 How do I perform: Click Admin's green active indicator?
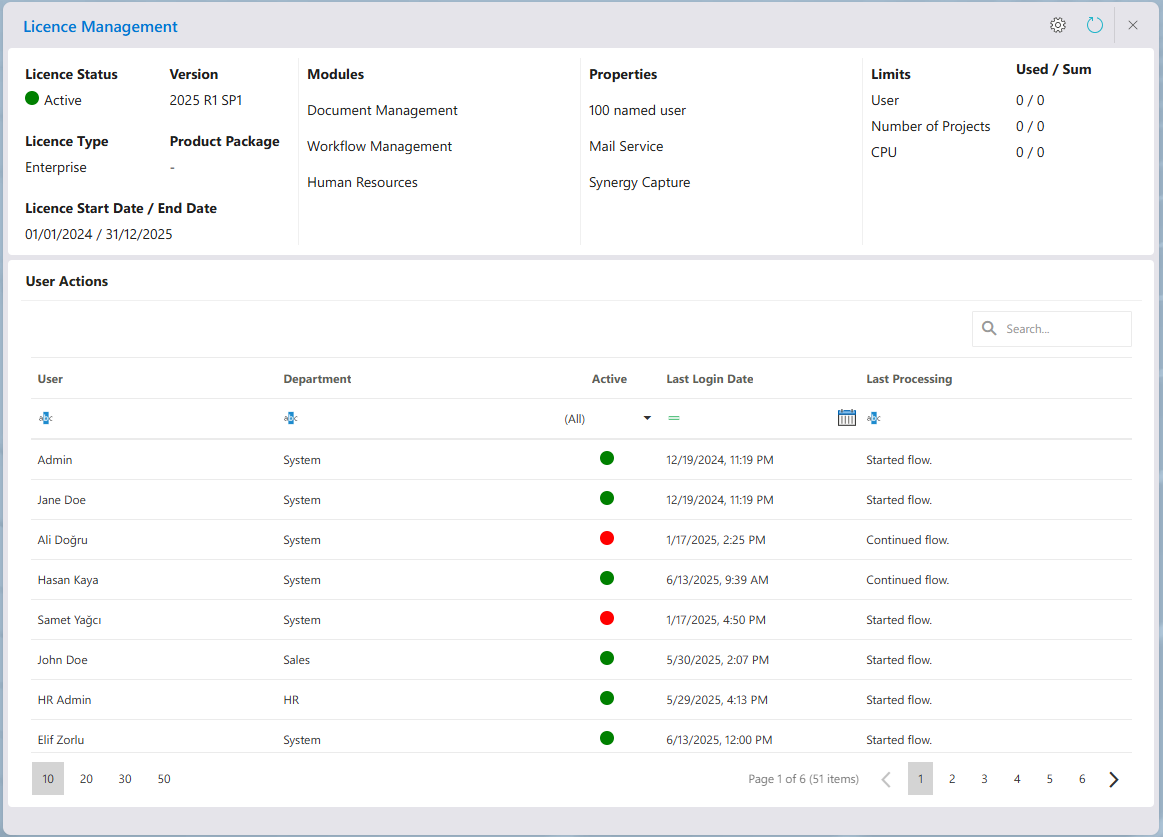[x=607, y=459]
